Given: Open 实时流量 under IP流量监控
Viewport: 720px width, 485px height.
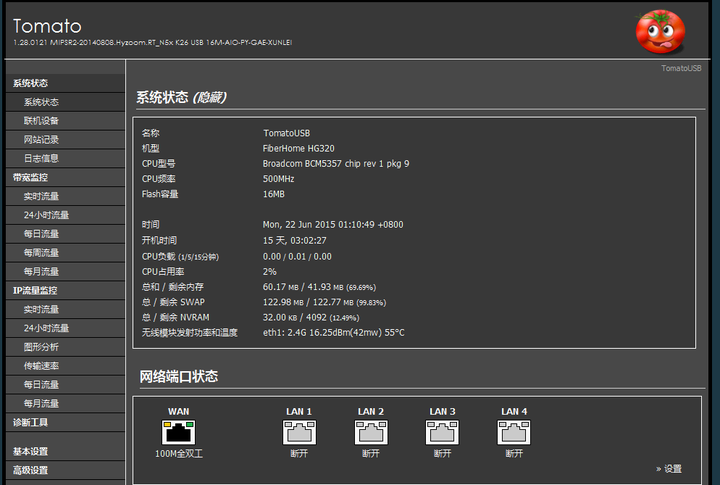Looking at the screenshot, I should tap(65, 309).
